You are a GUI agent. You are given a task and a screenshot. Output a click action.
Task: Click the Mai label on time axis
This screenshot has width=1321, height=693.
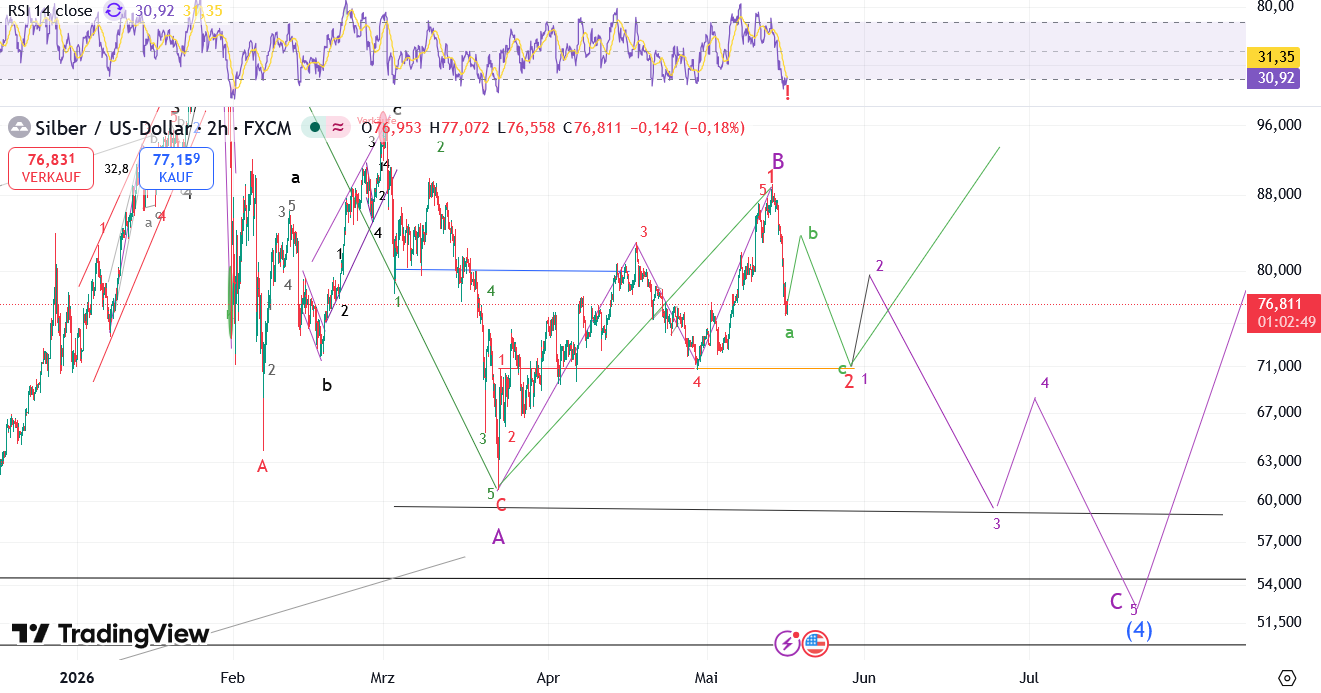707,677
